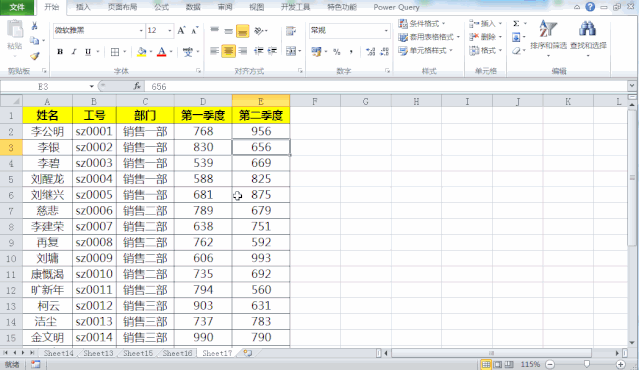Image resolution: width=639 pixels, height=370 pixels.
Task: Click the formula bar showing 656
Action: pyautogui.click(x=387, y=86)
